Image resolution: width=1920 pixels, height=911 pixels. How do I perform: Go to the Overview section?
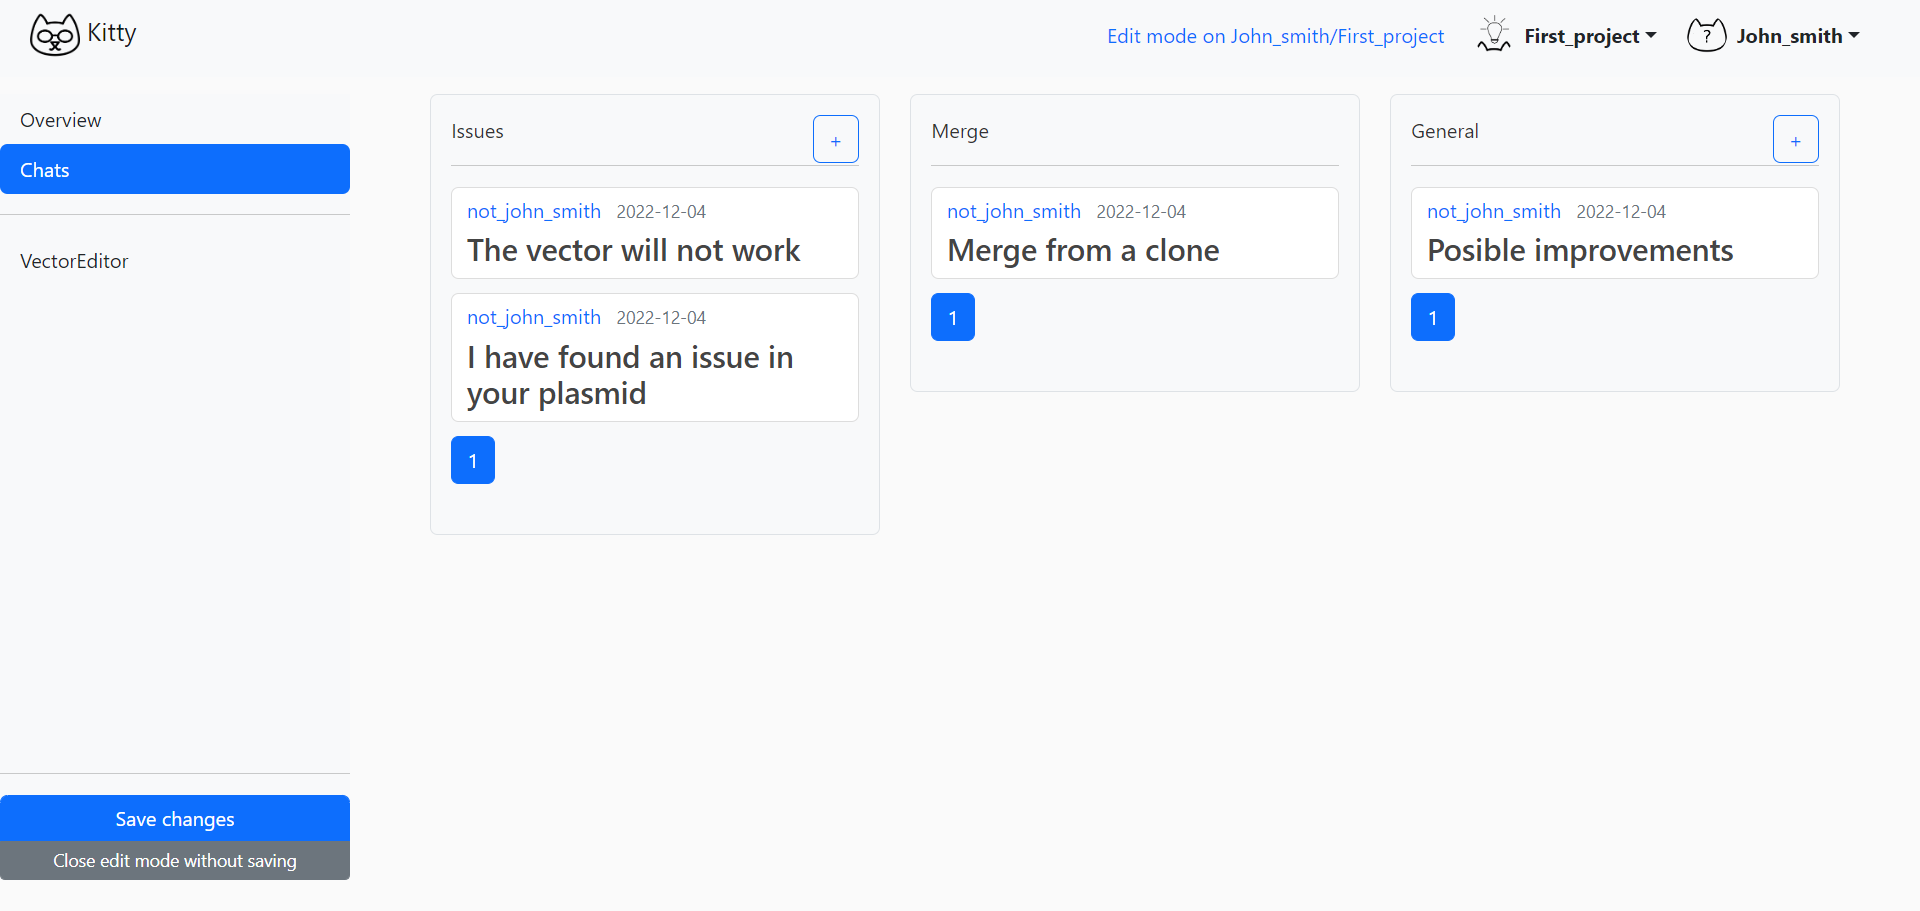(61, 120)
